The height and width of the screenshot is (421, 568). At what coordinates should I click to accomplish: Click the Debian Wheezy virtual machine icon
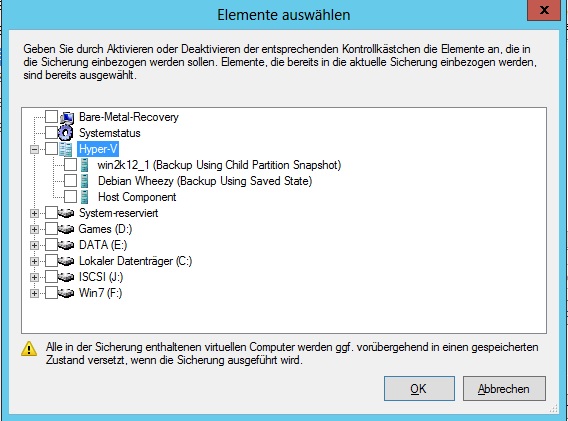pos(84,181)
